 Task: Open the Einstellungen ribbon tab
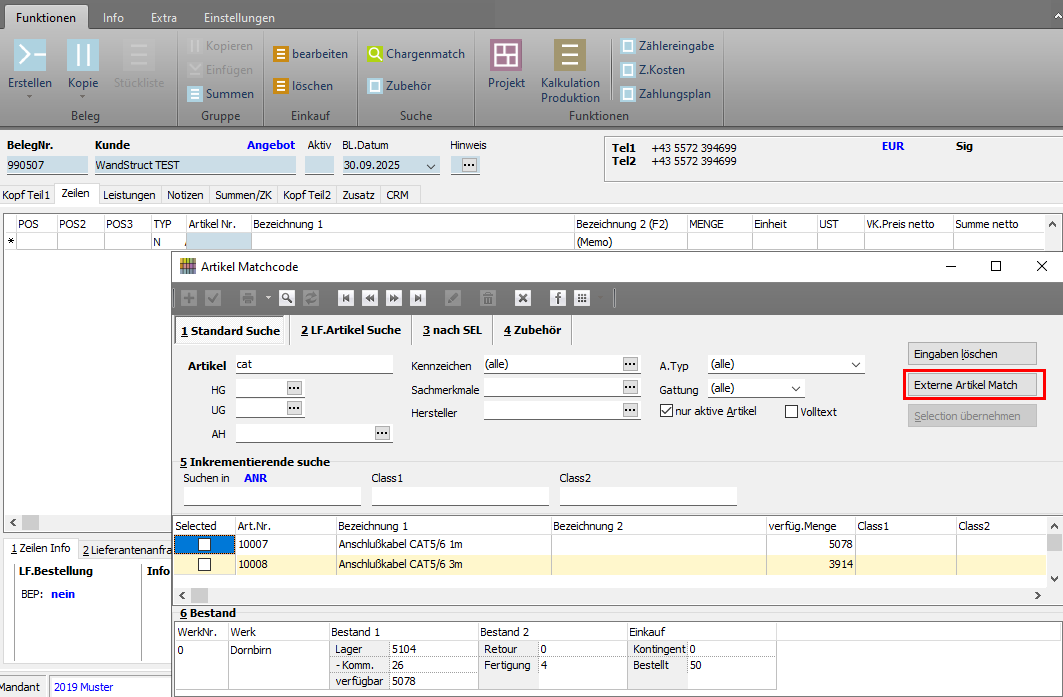tap(239, 18)
